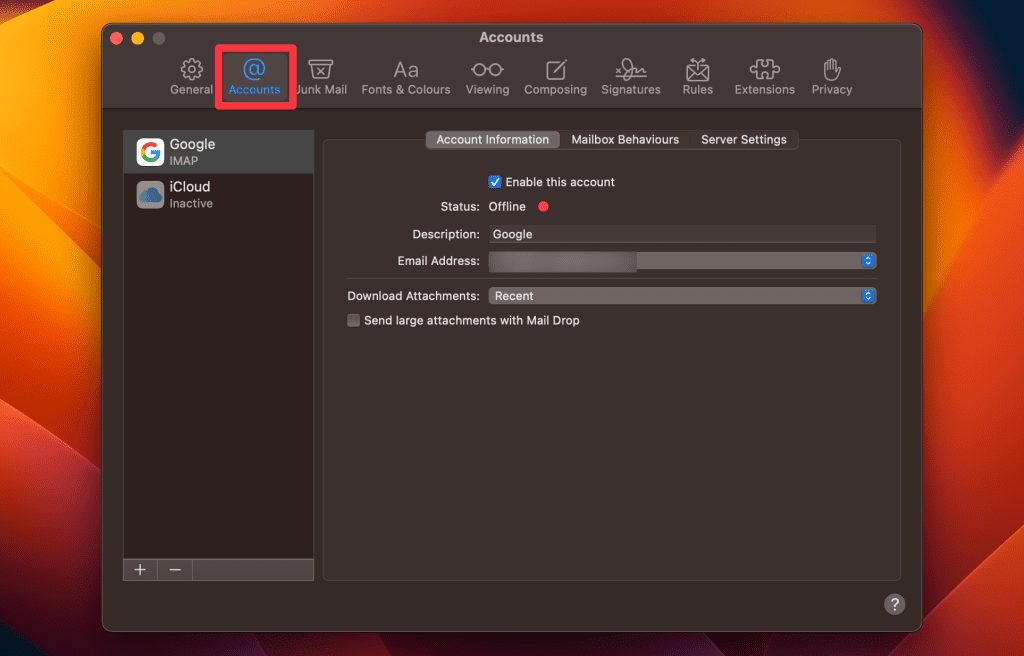Switch to Server Settings tab

(743, 140)
